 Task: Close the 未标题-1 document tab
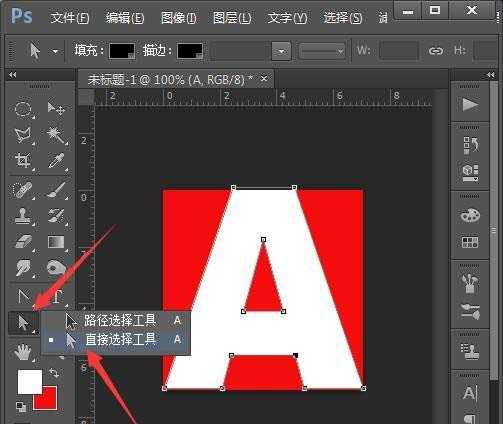264,79
